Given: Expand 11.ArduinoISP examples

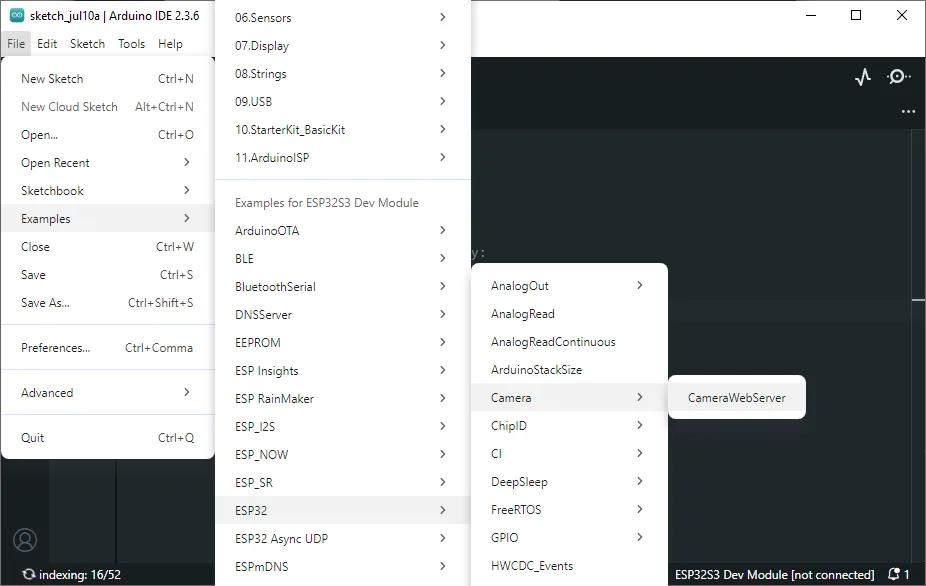Looking at the screenshot, I should point(343,158).
